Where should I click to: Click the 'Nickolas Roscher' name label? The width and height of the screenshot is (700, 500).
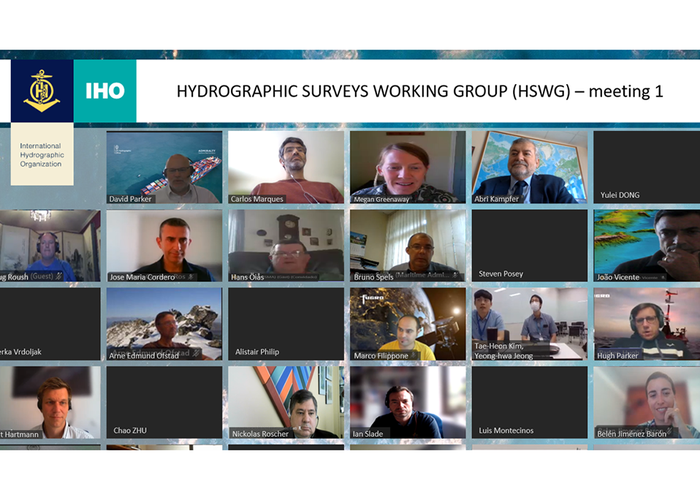click(x=260, y=434)
